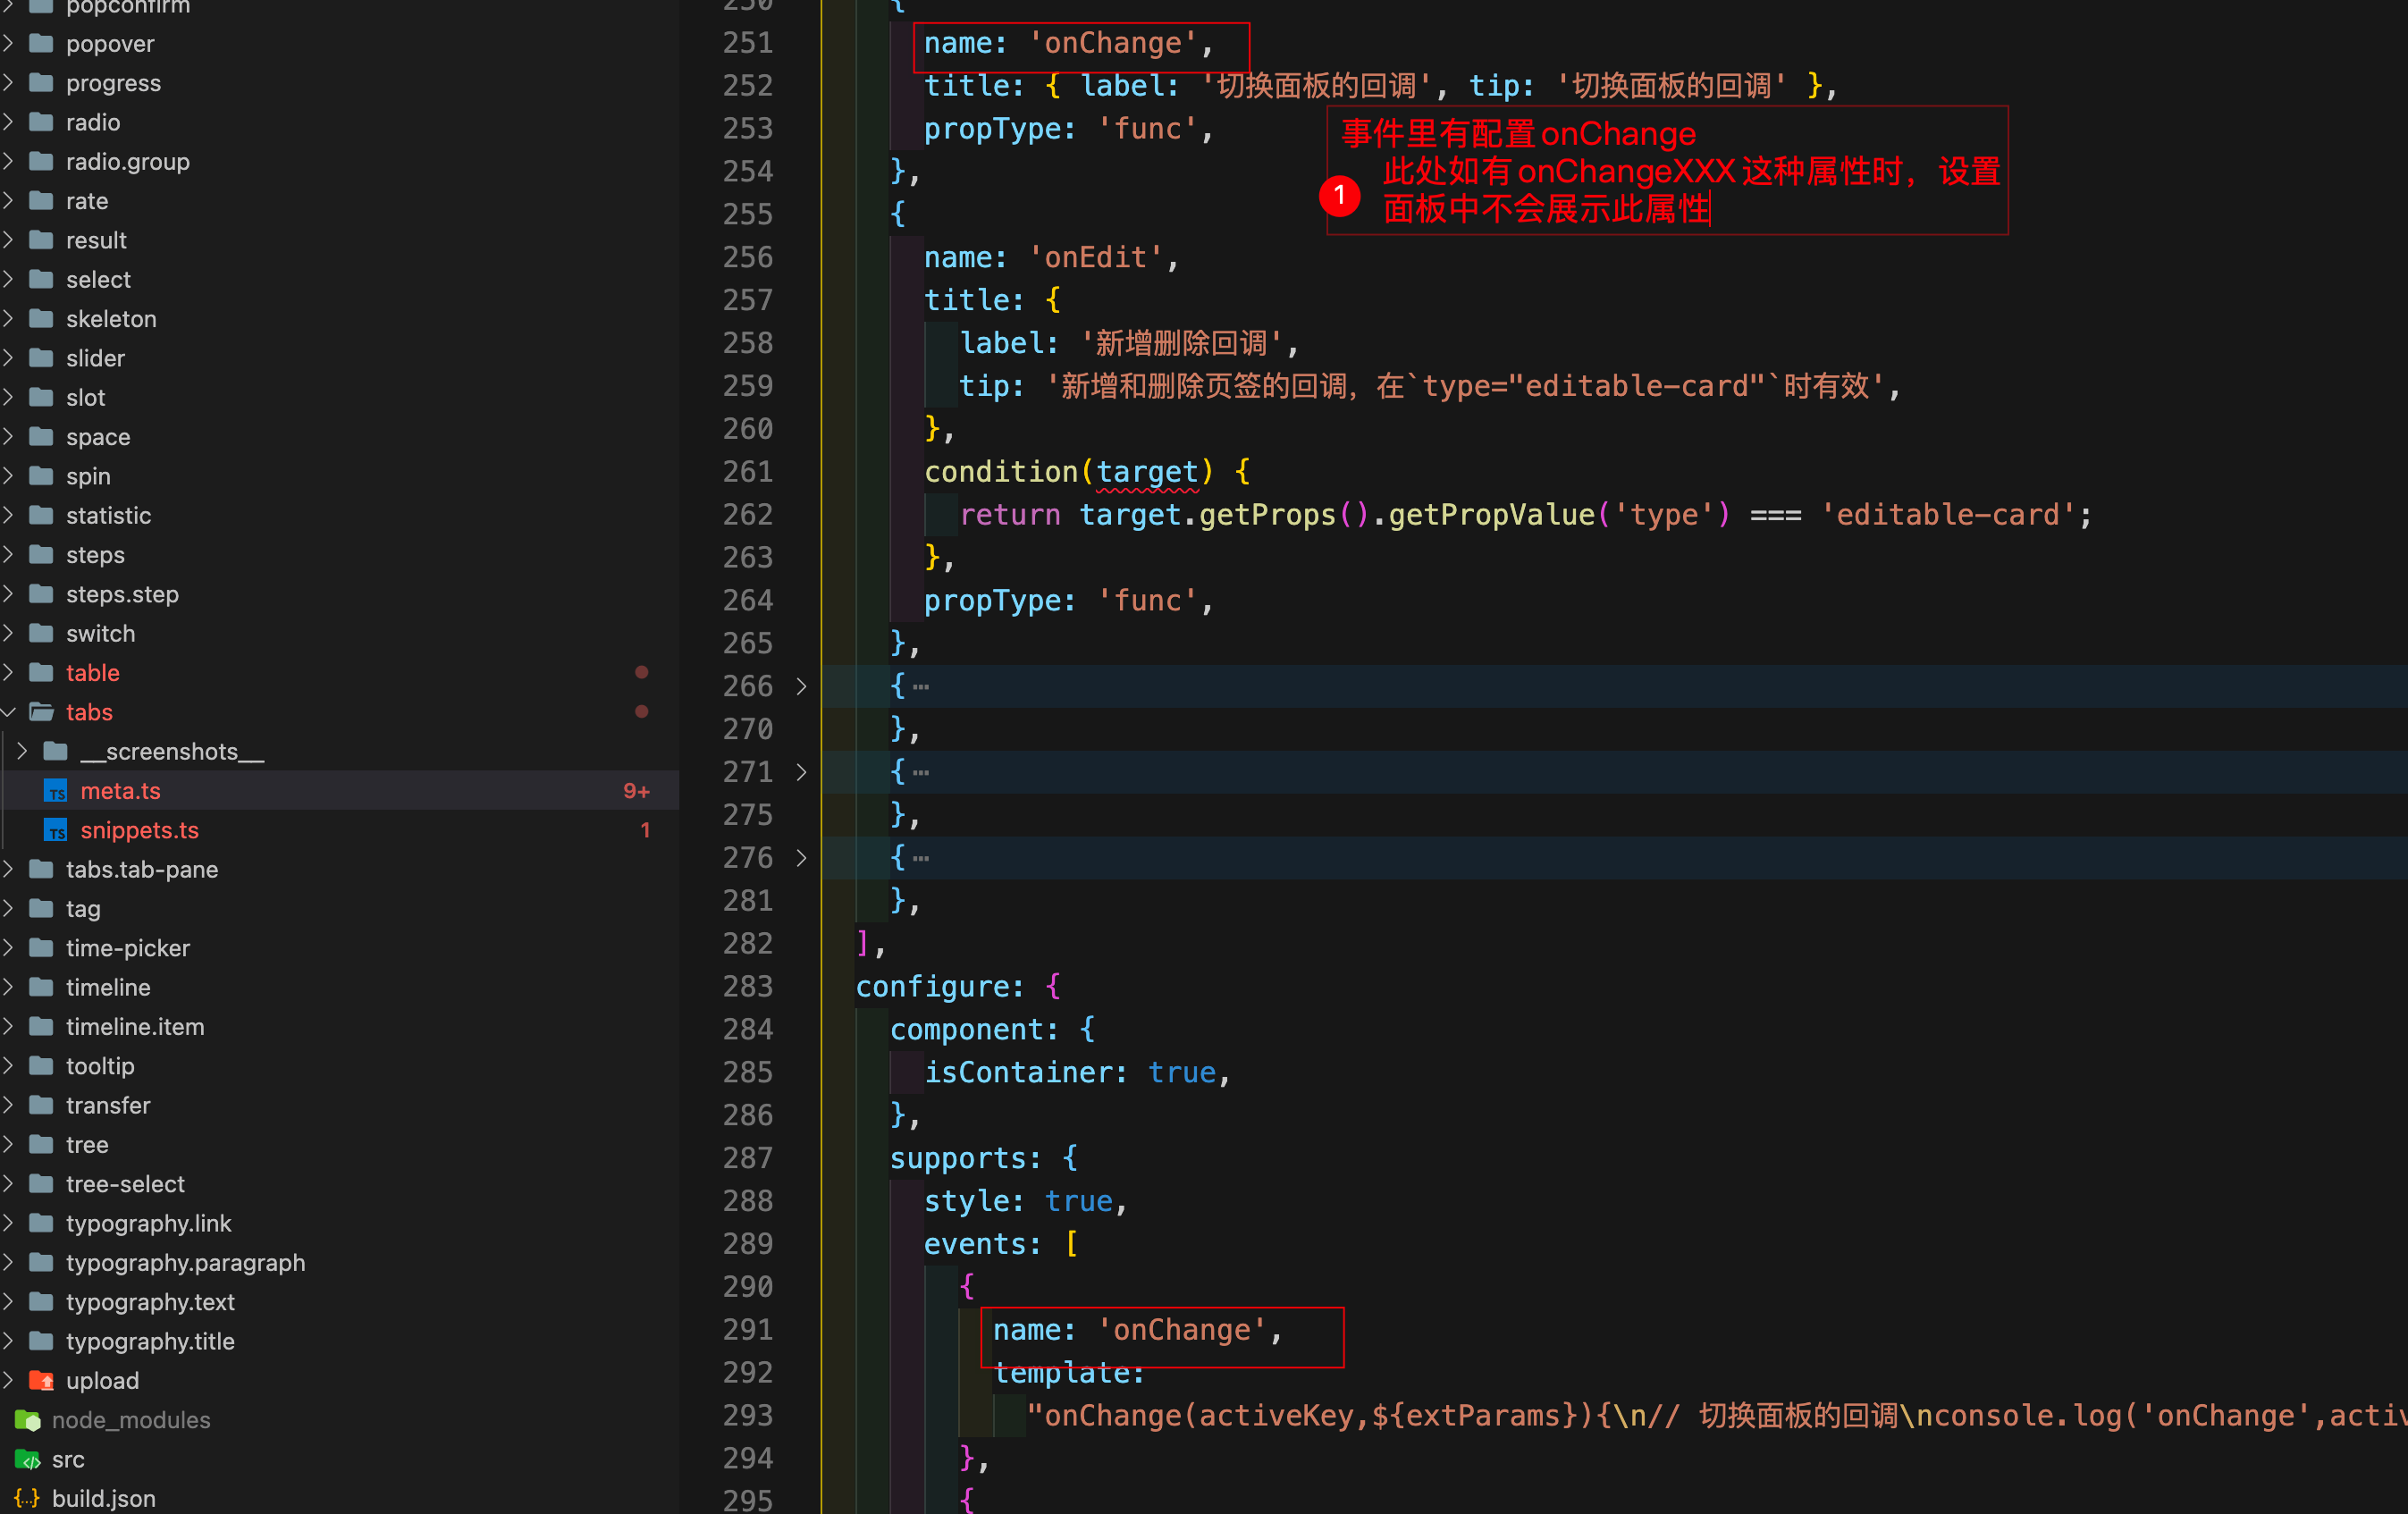
Task: Click the modified dot beside table folder
Action: pos(641,672)
